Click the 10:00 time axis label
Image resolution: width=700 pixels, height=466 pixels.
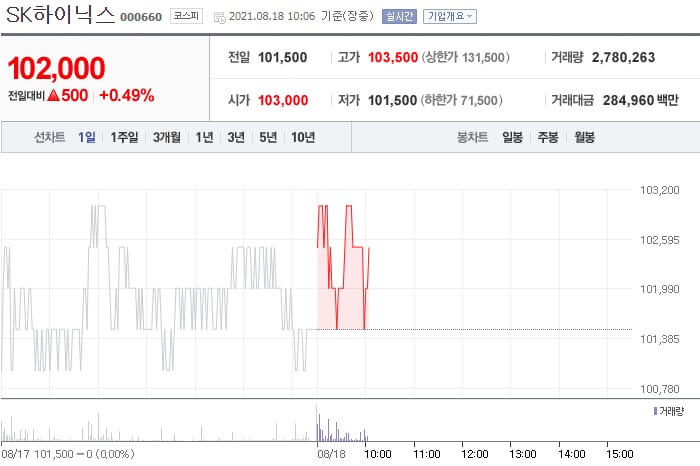click(x=378, y=454)
